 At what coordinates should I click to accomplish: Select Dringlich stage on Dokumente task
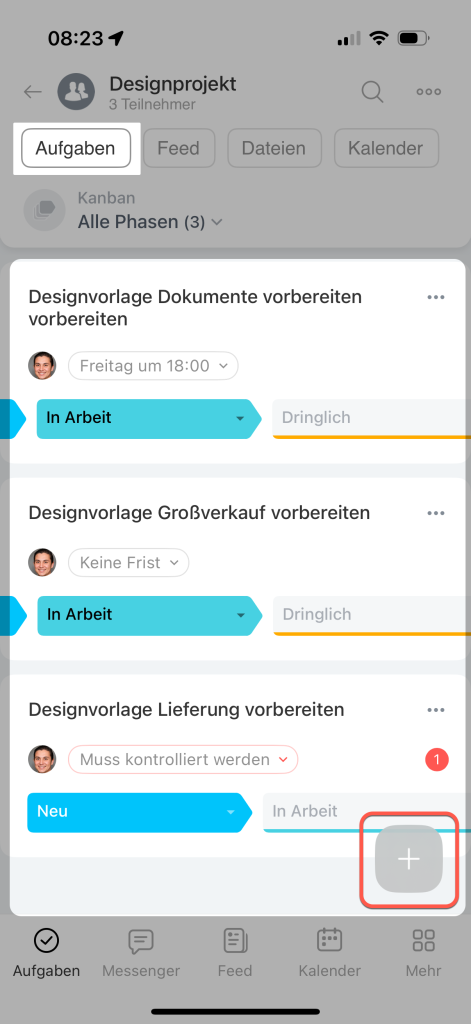(371, 418)
